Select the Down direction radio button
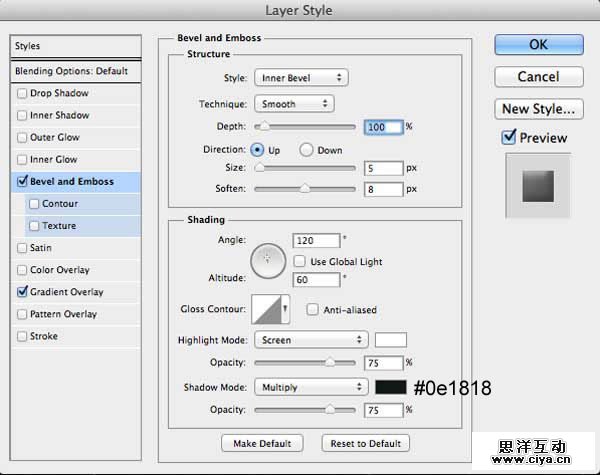600x475 pixels. pyautogui.click(x=307, y=149)
